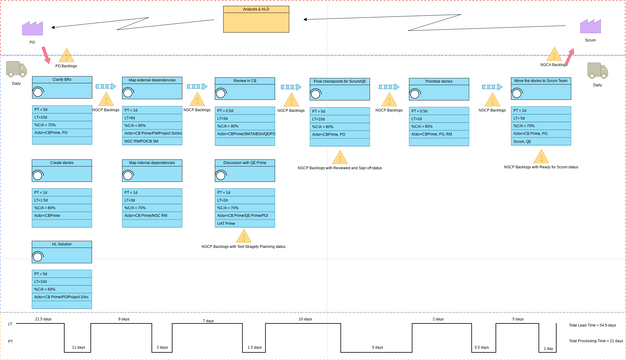Screen dimensions: 626x360
Task: Click operator circle in Create stories box
Action: [38, 175]
